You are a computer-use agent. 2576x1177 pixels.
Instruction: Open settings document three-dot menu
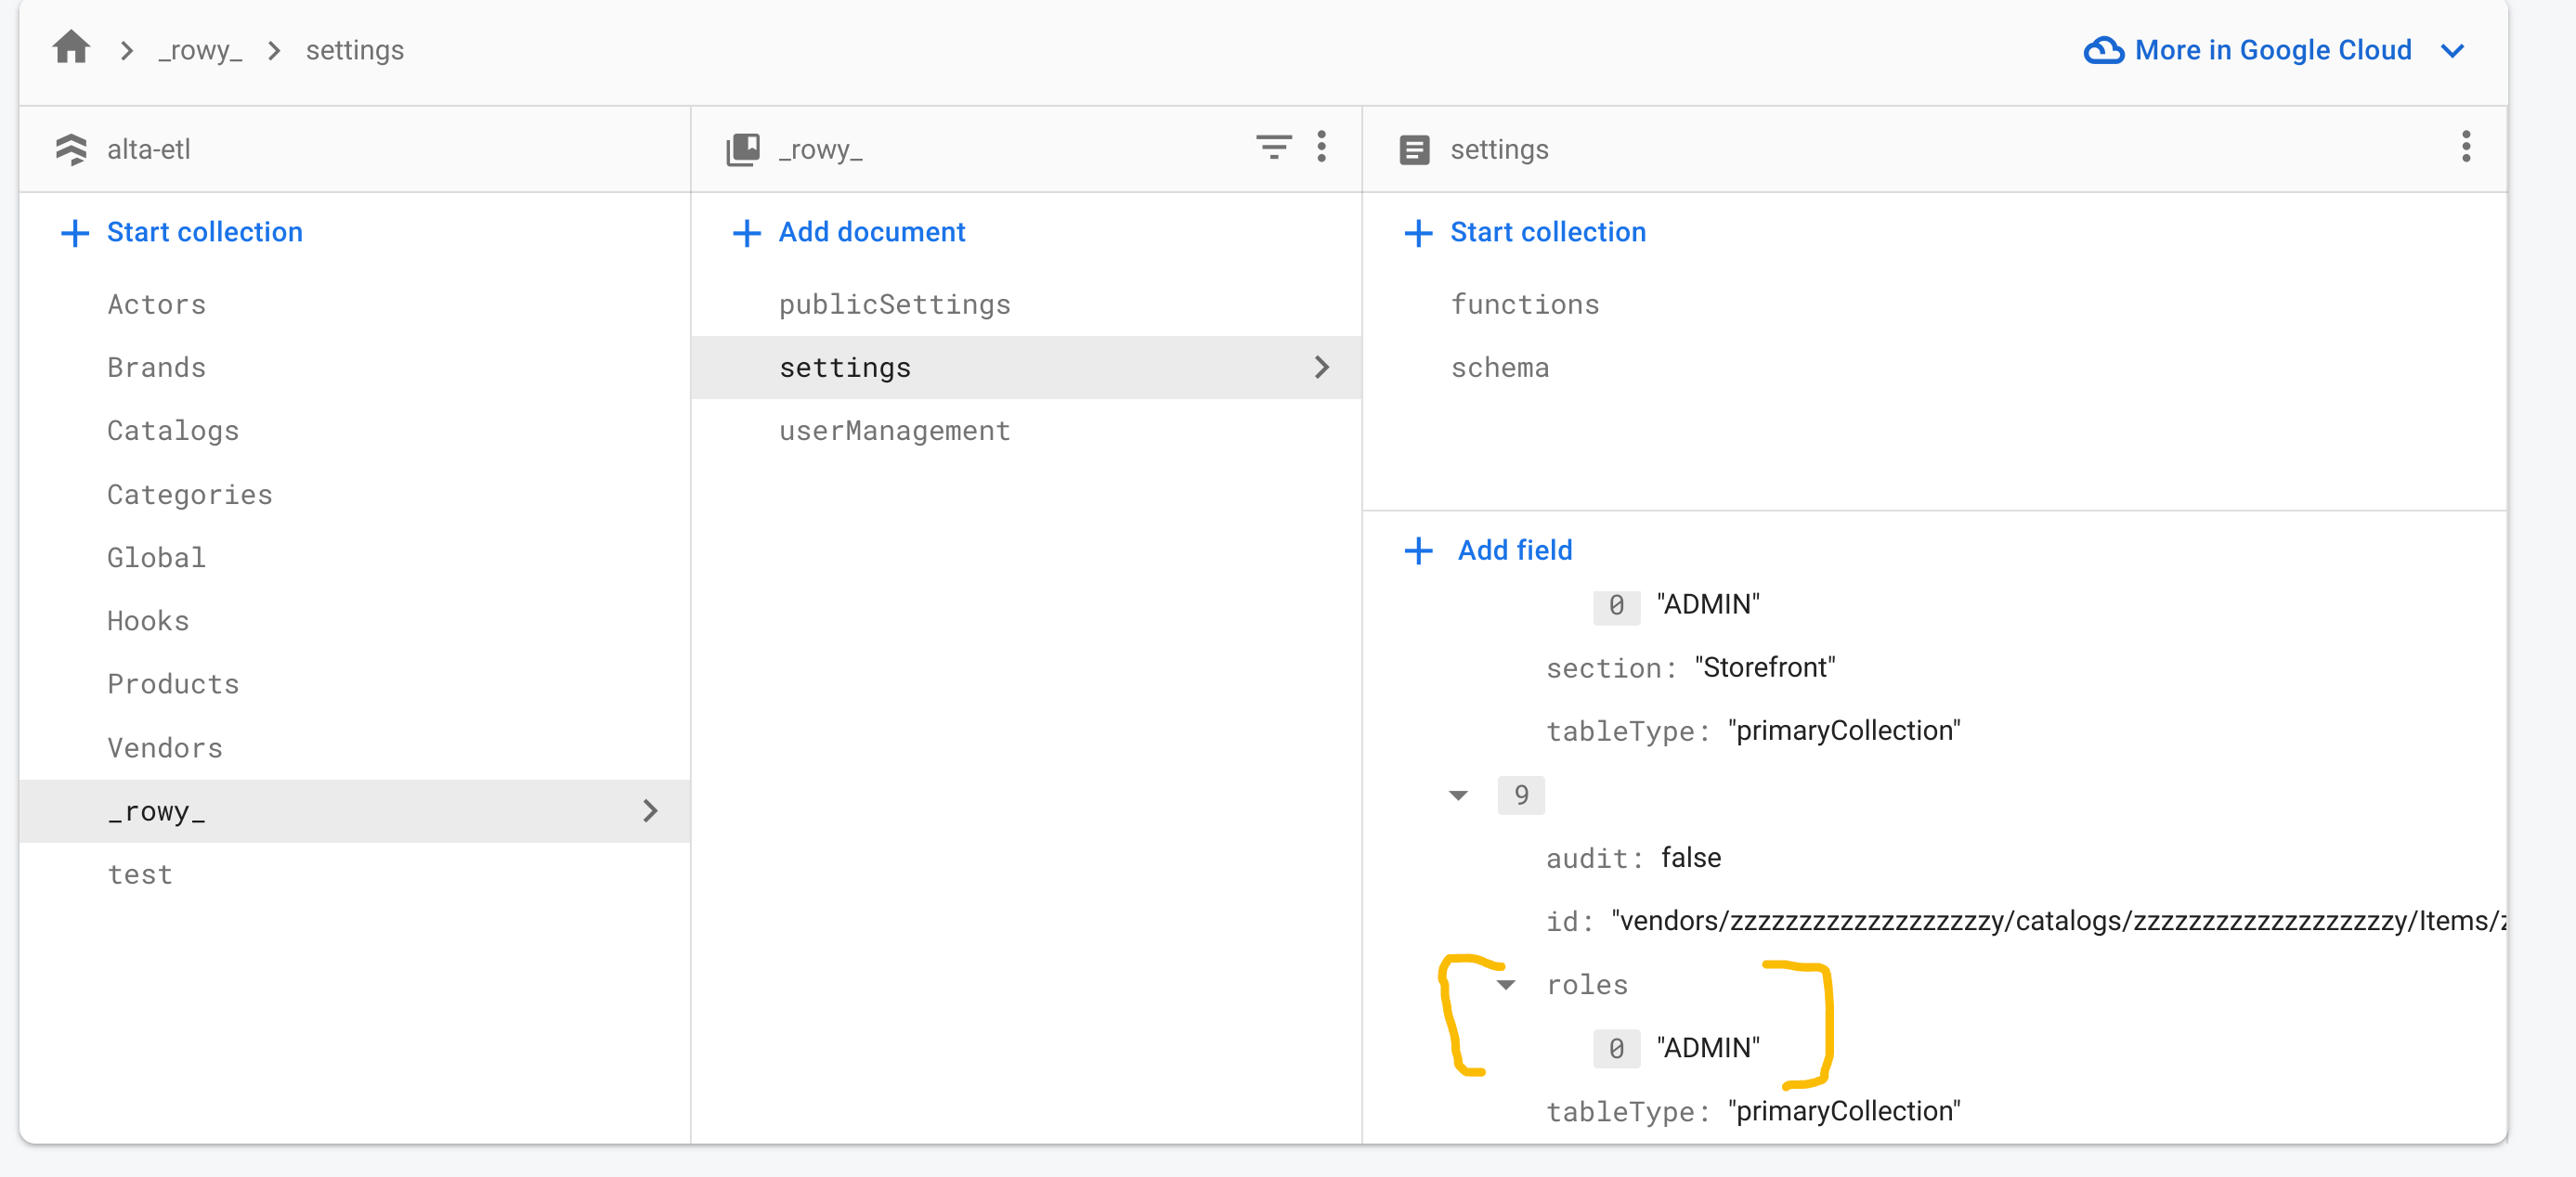[2466, 147]
